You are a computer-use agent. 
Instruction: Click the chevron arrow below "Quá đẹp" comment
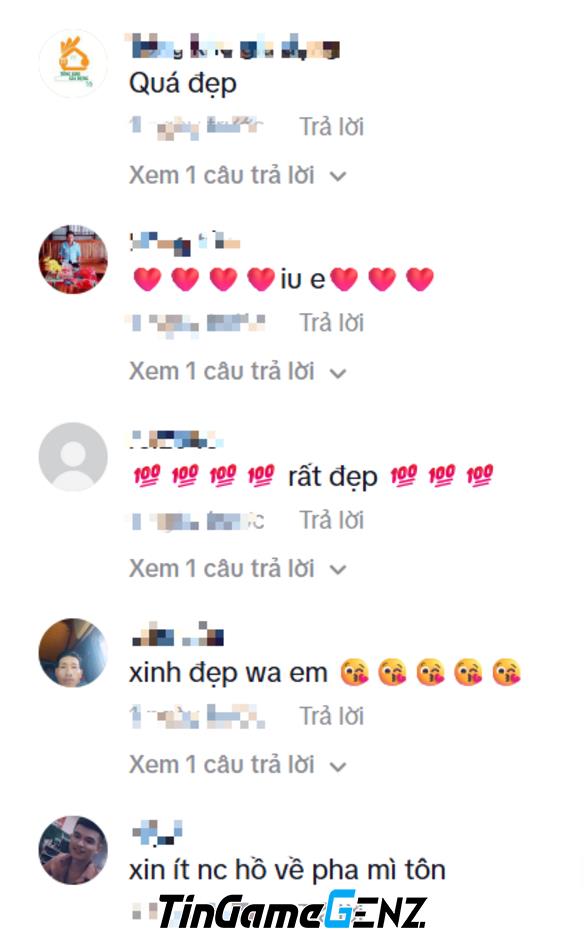coord(338,177)
